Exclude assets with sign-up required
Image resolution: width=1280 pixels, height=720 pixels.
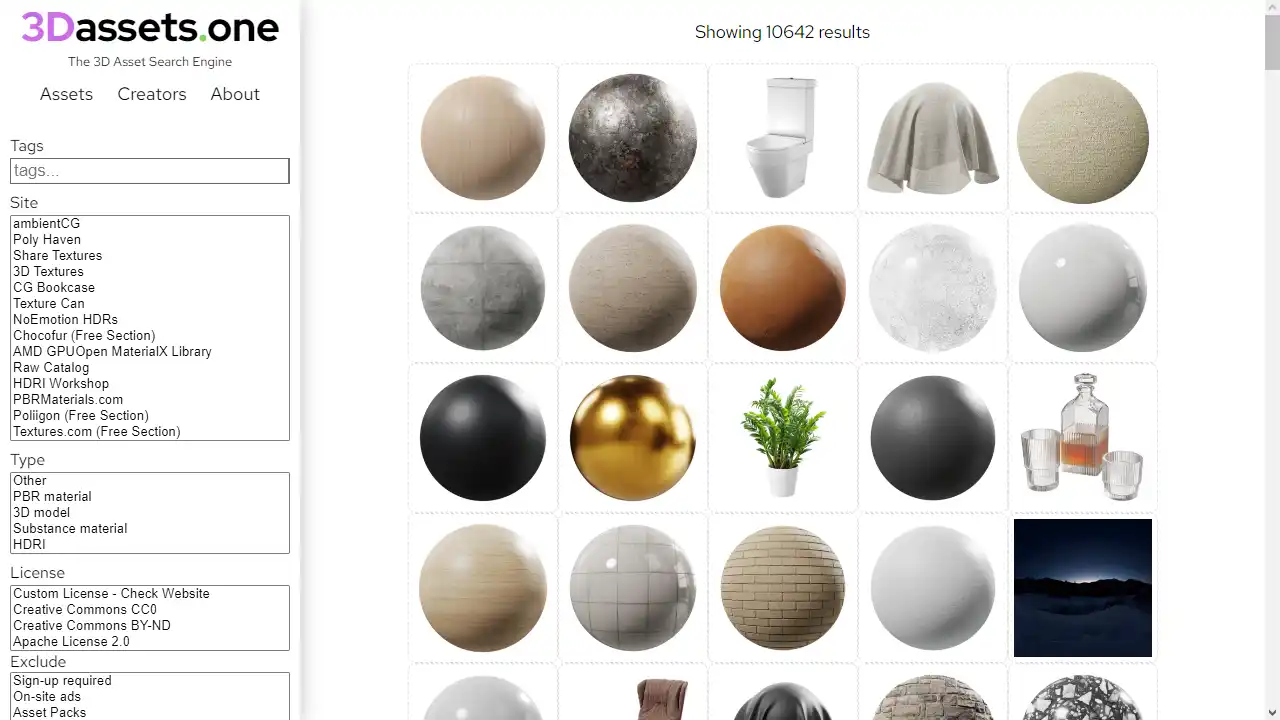[x=62, y=680]
